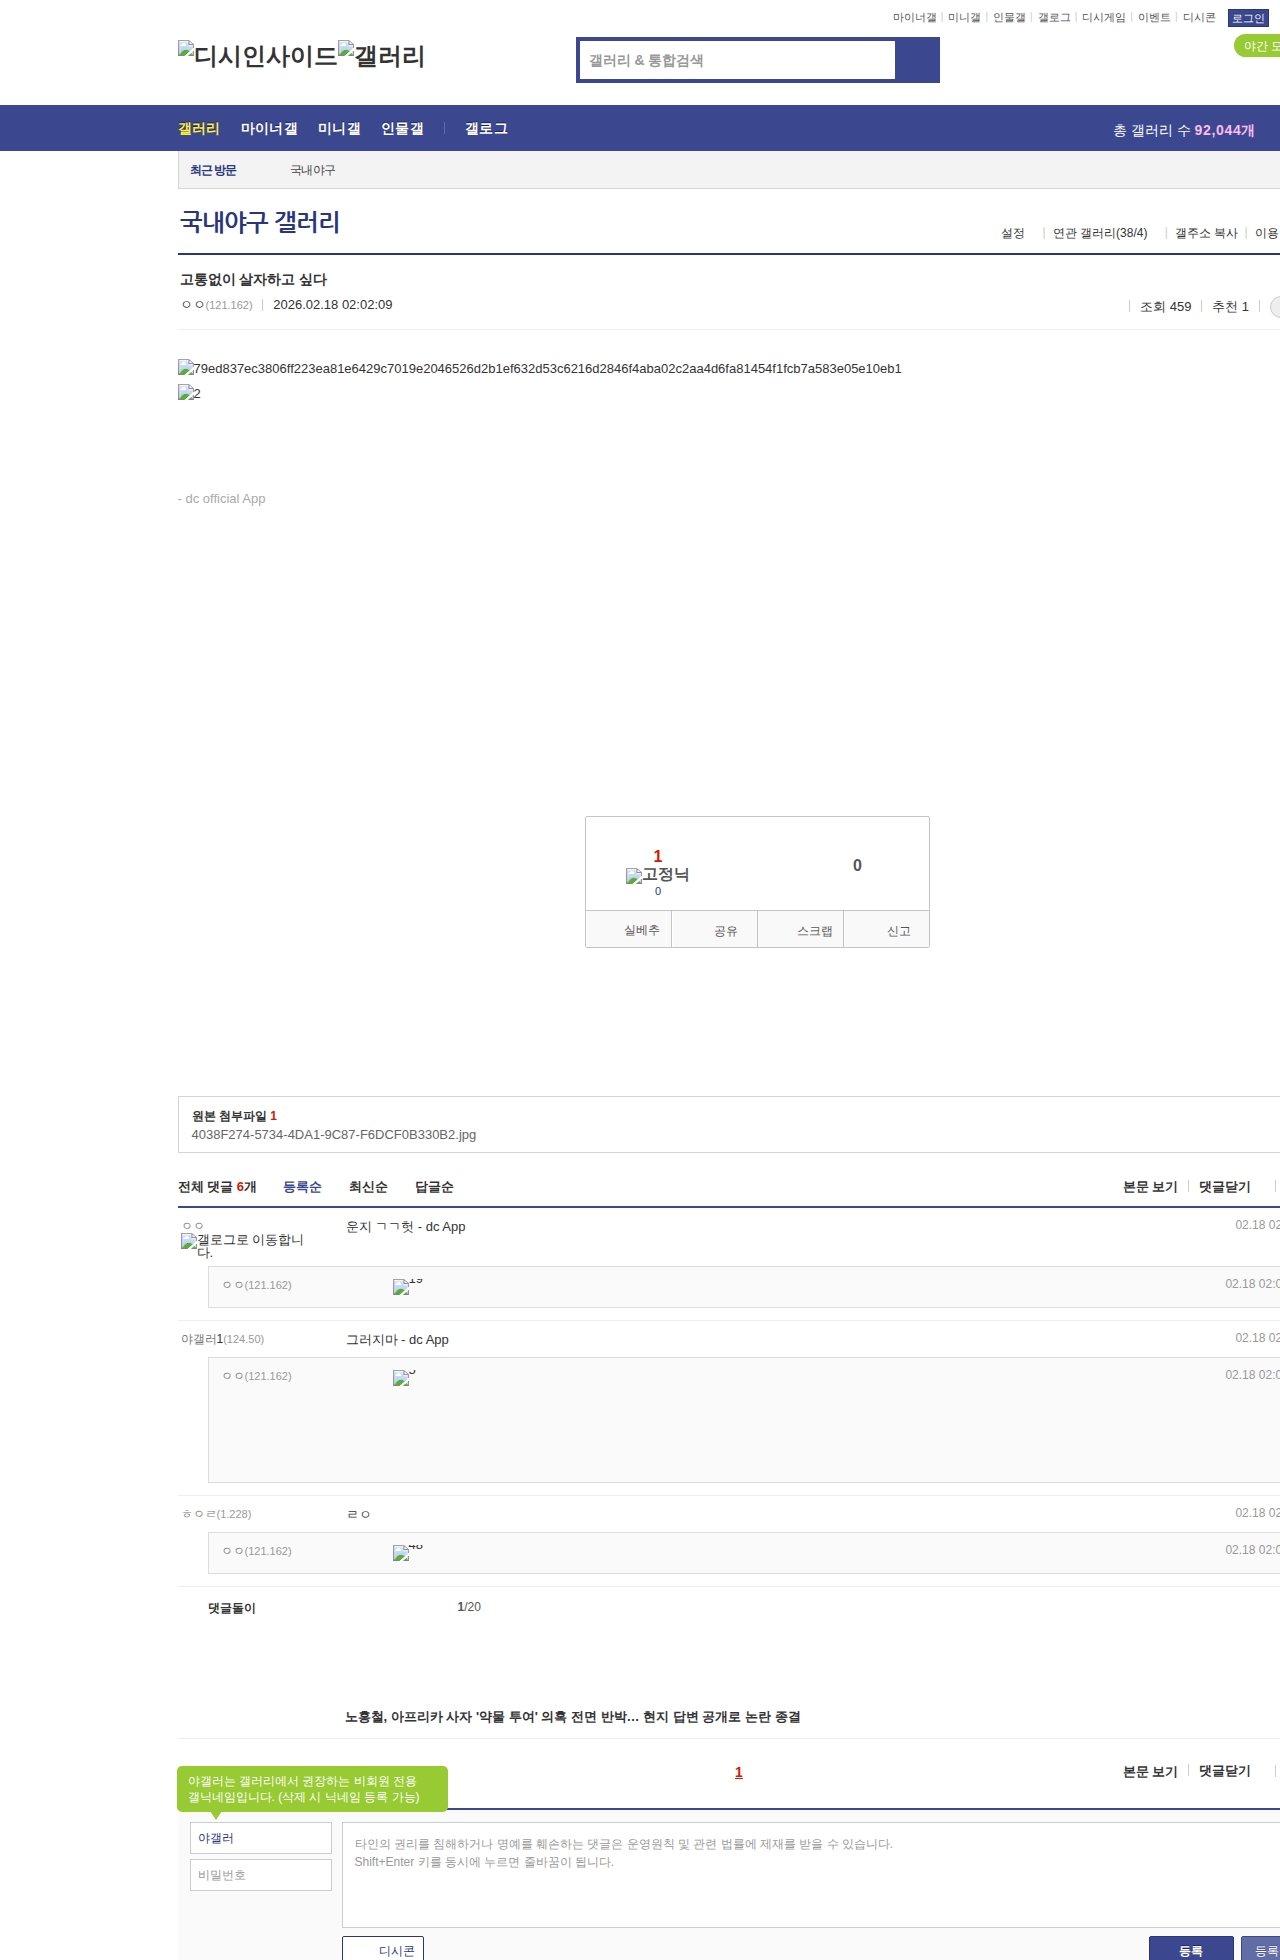This screenshot has height=1960, width=1280.
Task: Open 디시콘 top link
Action: point(1199,18)
